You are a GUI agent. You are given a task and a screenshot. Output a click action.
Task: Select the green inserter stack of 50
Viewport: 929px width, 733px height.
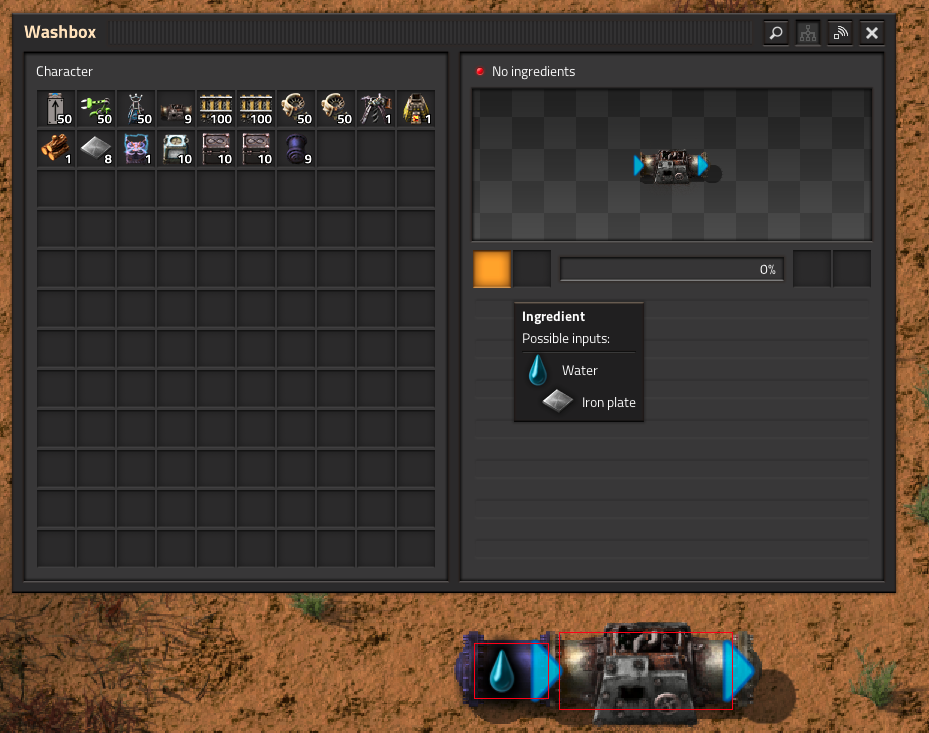click(96, 109)
